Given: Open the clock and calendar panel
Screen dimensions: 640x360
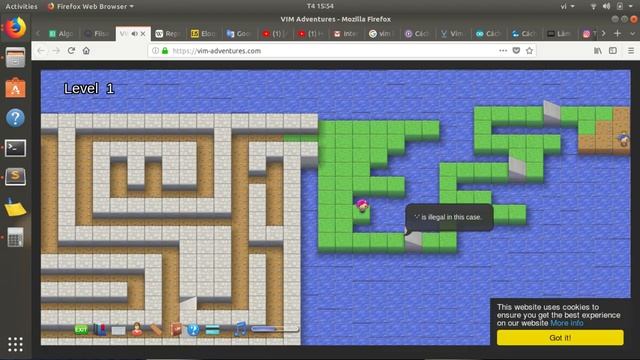Looking at the screenshot, I should coord(320,6).
